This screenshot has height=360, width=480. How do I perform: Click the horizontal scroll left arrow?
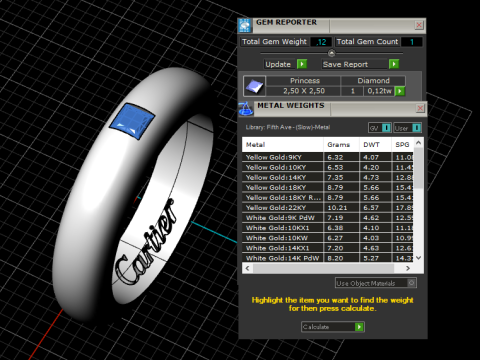click(247, 268)
